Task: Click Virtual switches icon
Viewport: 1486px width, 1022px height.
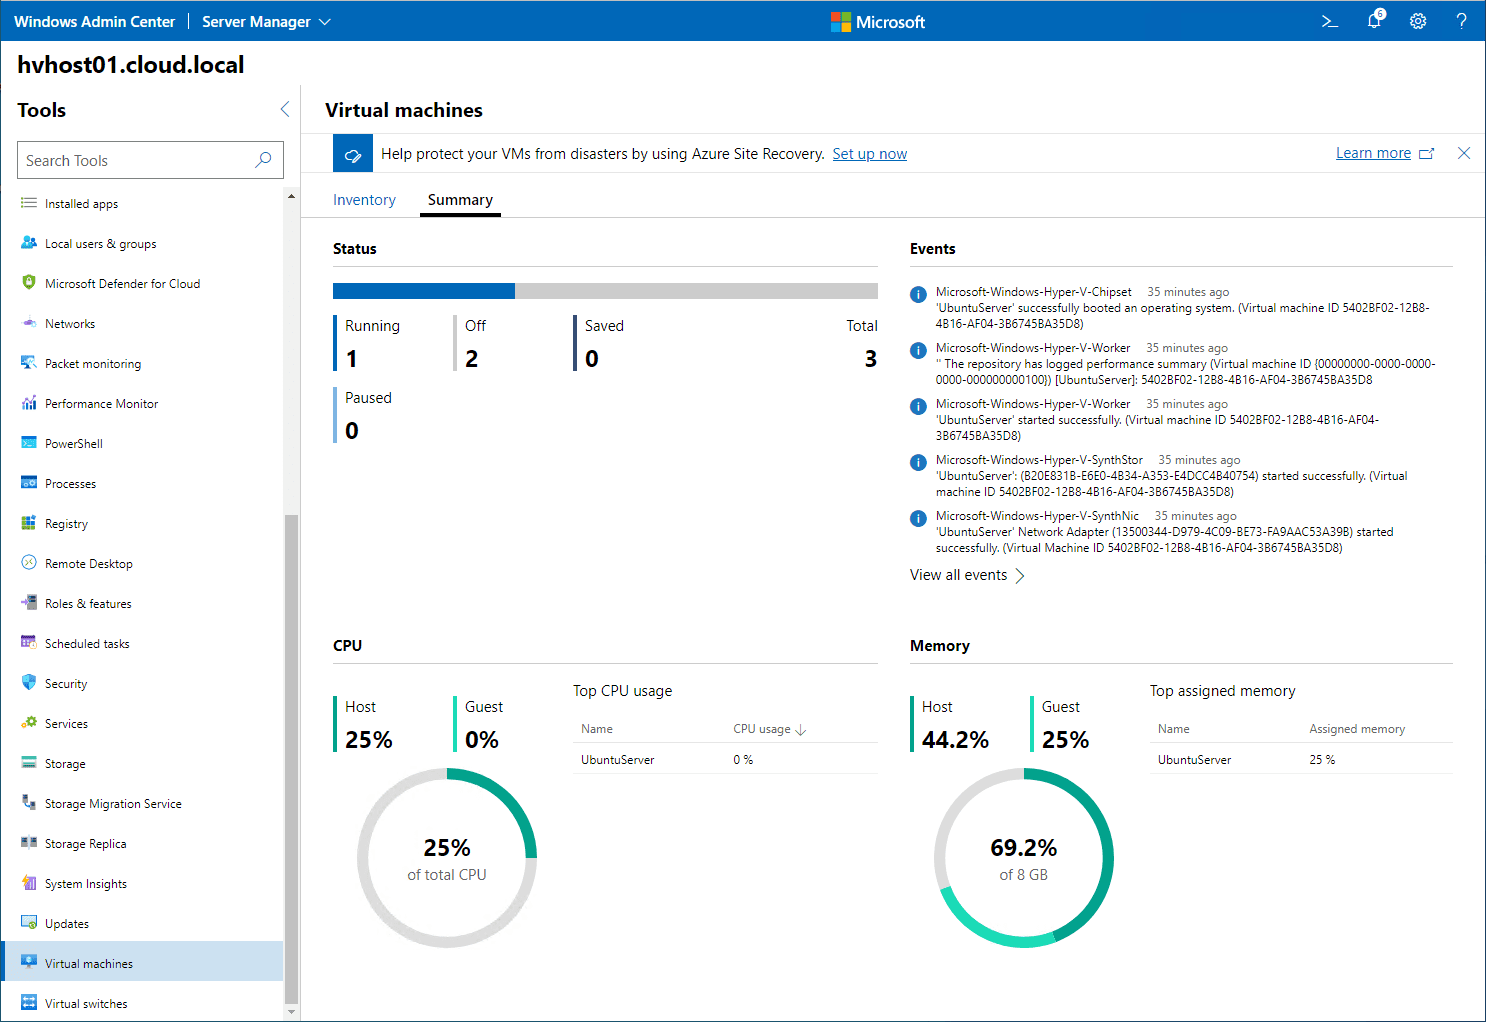Action: point(29,1003)
